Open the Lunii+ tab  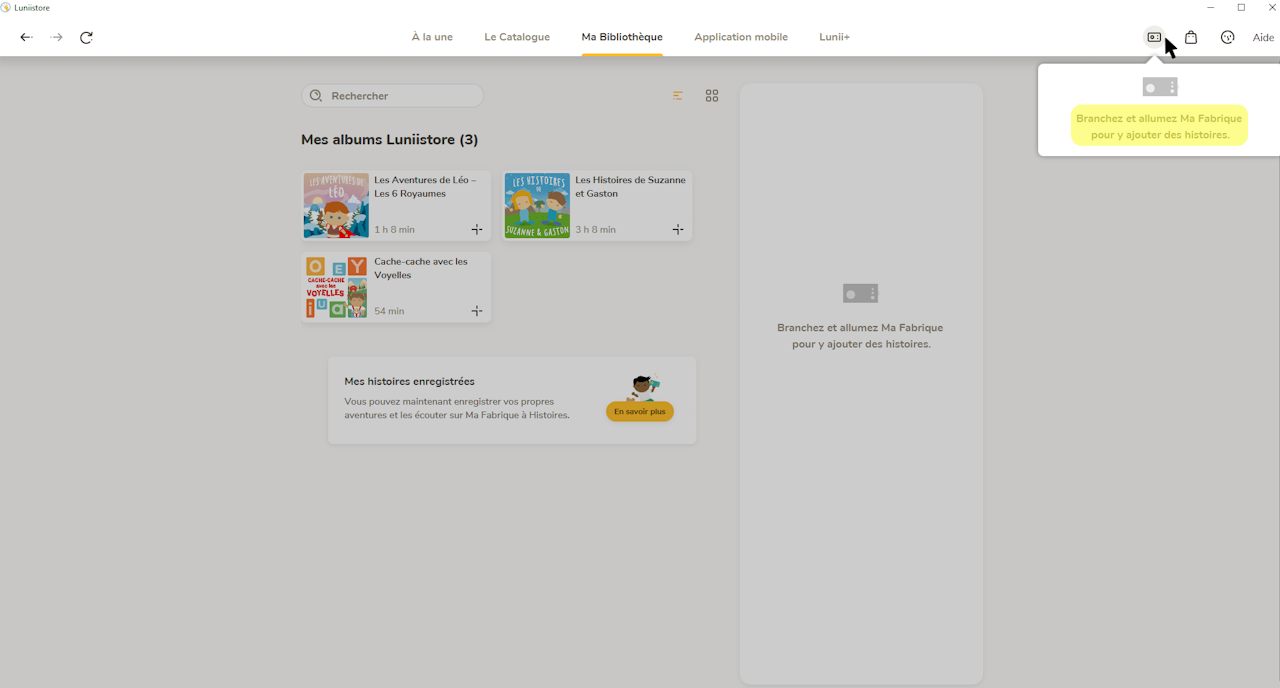(x=834, y=37)
